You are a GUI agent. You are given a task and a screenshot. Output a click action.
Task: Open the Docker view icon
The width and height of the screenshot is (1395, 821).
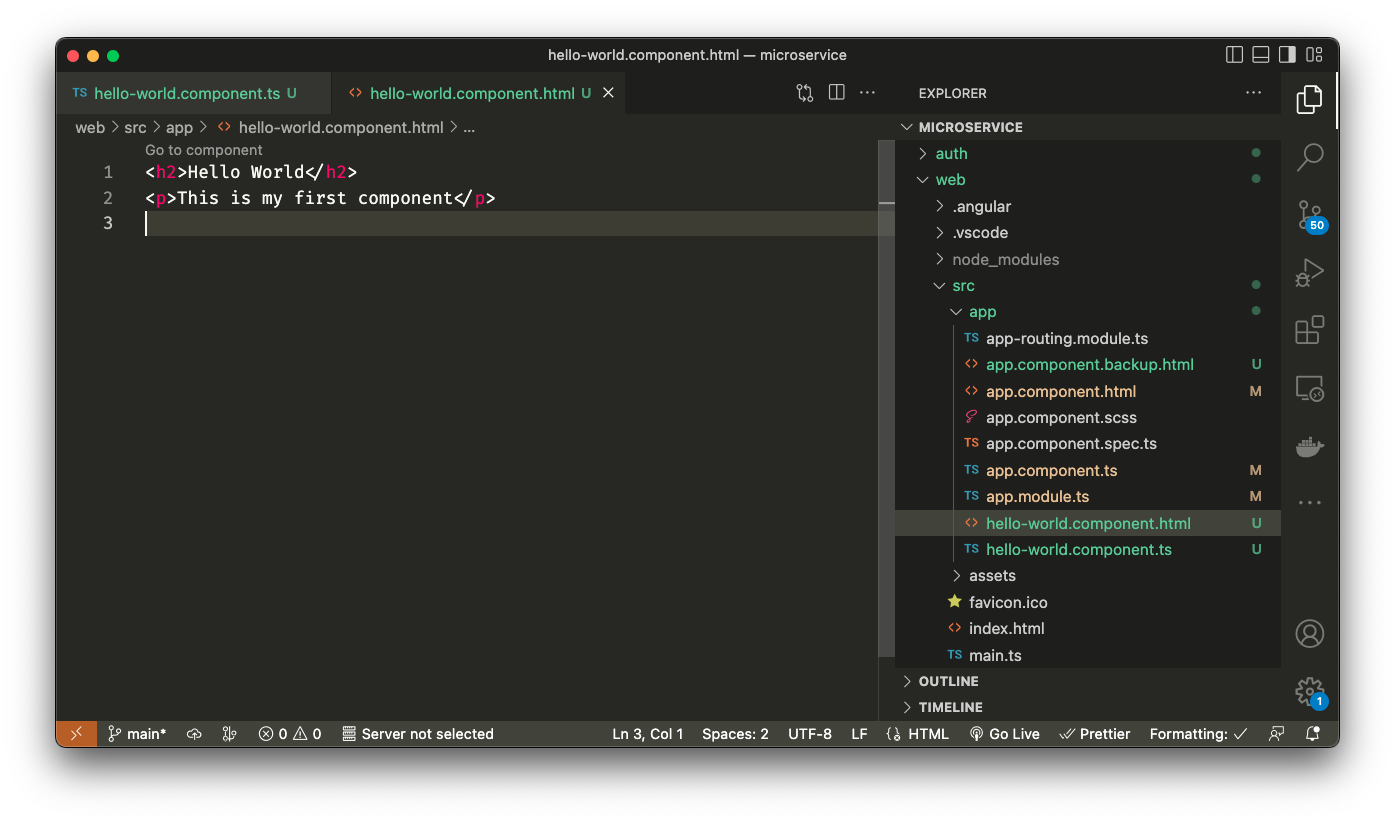tap(1309, 446)
